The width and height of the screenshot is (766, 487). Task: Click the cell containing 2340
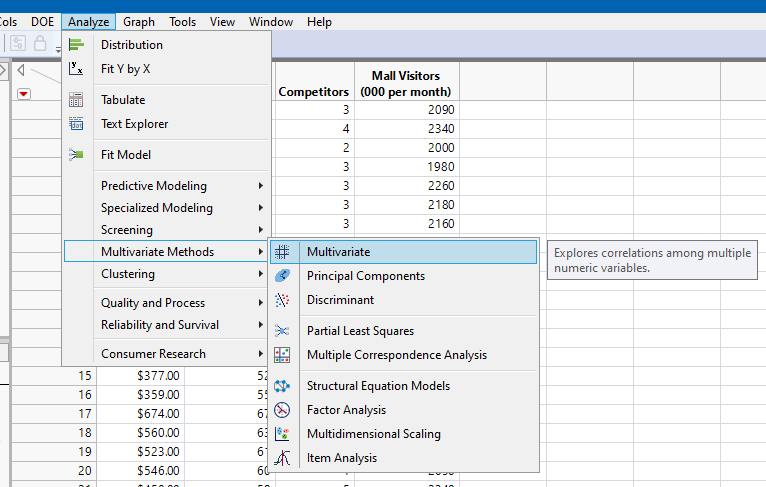tap(406, 129)
